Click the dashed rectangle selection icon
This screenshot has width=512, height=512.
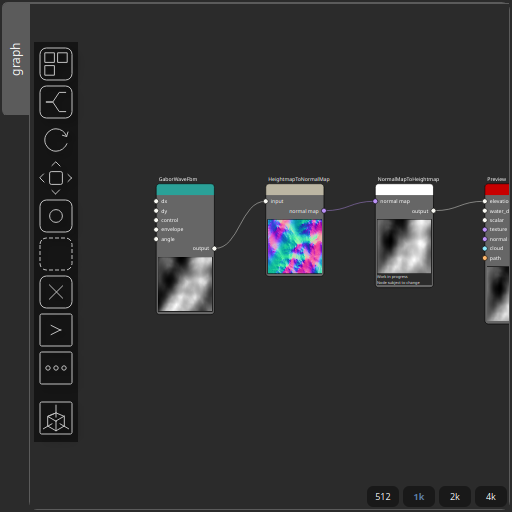click(56, 254)
